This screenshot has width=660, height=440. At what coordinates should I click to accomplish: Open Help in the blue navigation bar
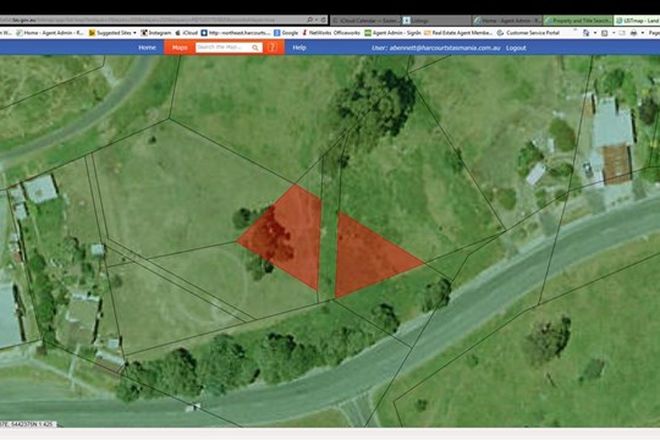[x=299, y=47]
